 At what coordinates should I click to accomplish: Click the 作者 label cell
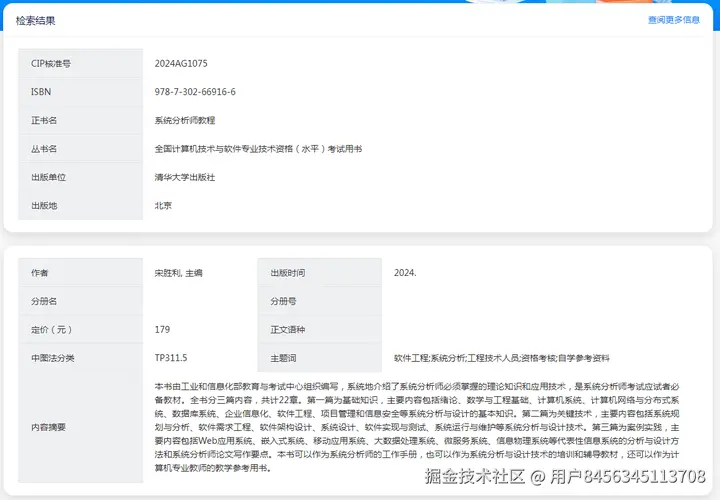[80, 273]
